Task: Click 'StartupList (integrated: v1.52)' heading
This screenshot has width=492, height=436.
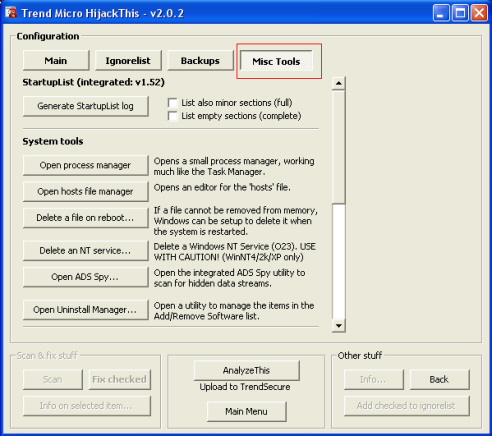Action: [94, 82]
